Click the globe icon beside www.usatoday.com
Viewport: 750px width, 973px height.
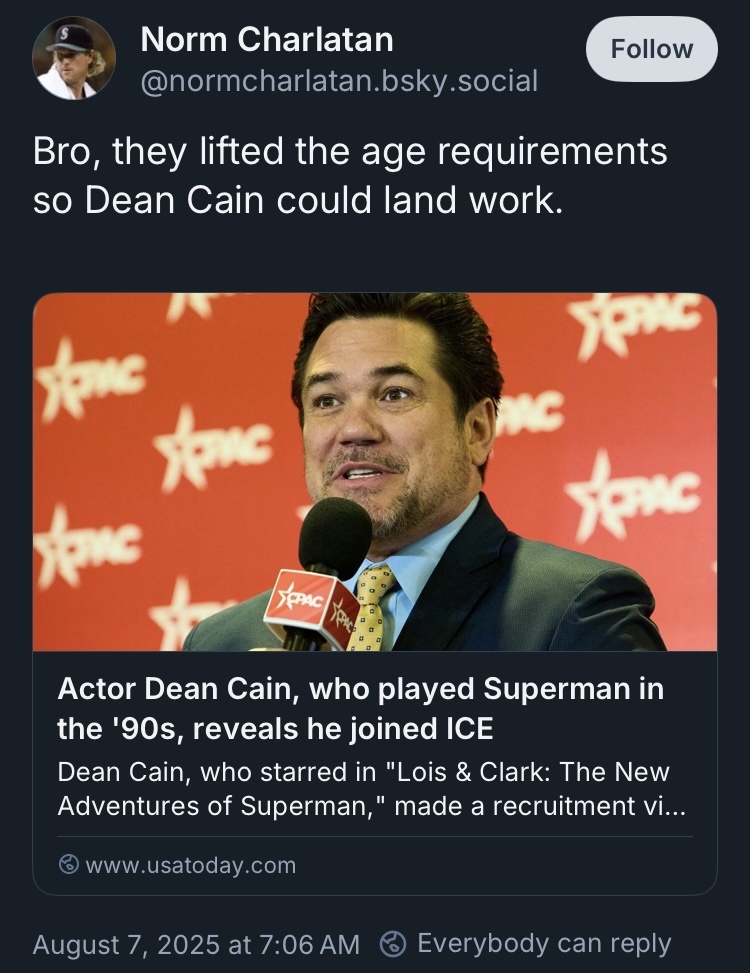pyautogui.click(x=69, y=865)
